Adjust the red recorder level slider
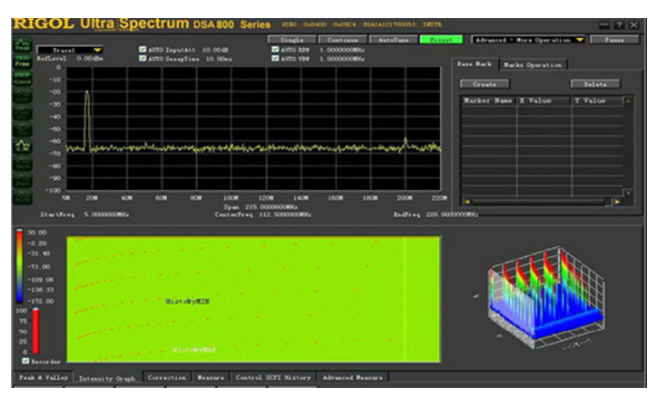This screenshot has height=398, width=657. (36, 331)
